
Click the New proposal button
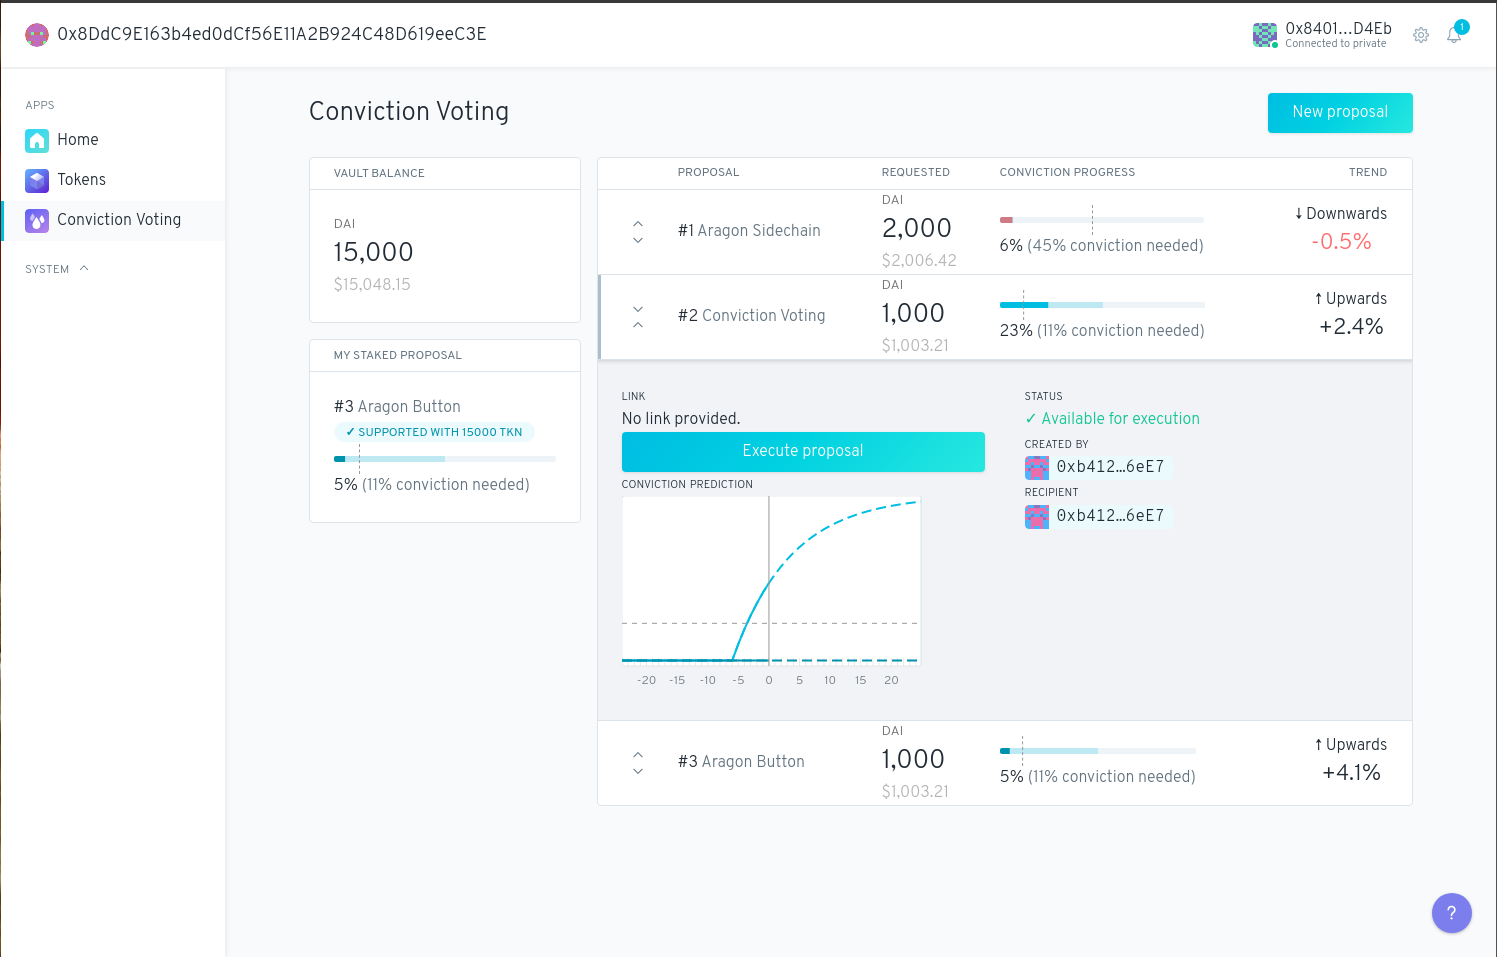[1339, 113]
